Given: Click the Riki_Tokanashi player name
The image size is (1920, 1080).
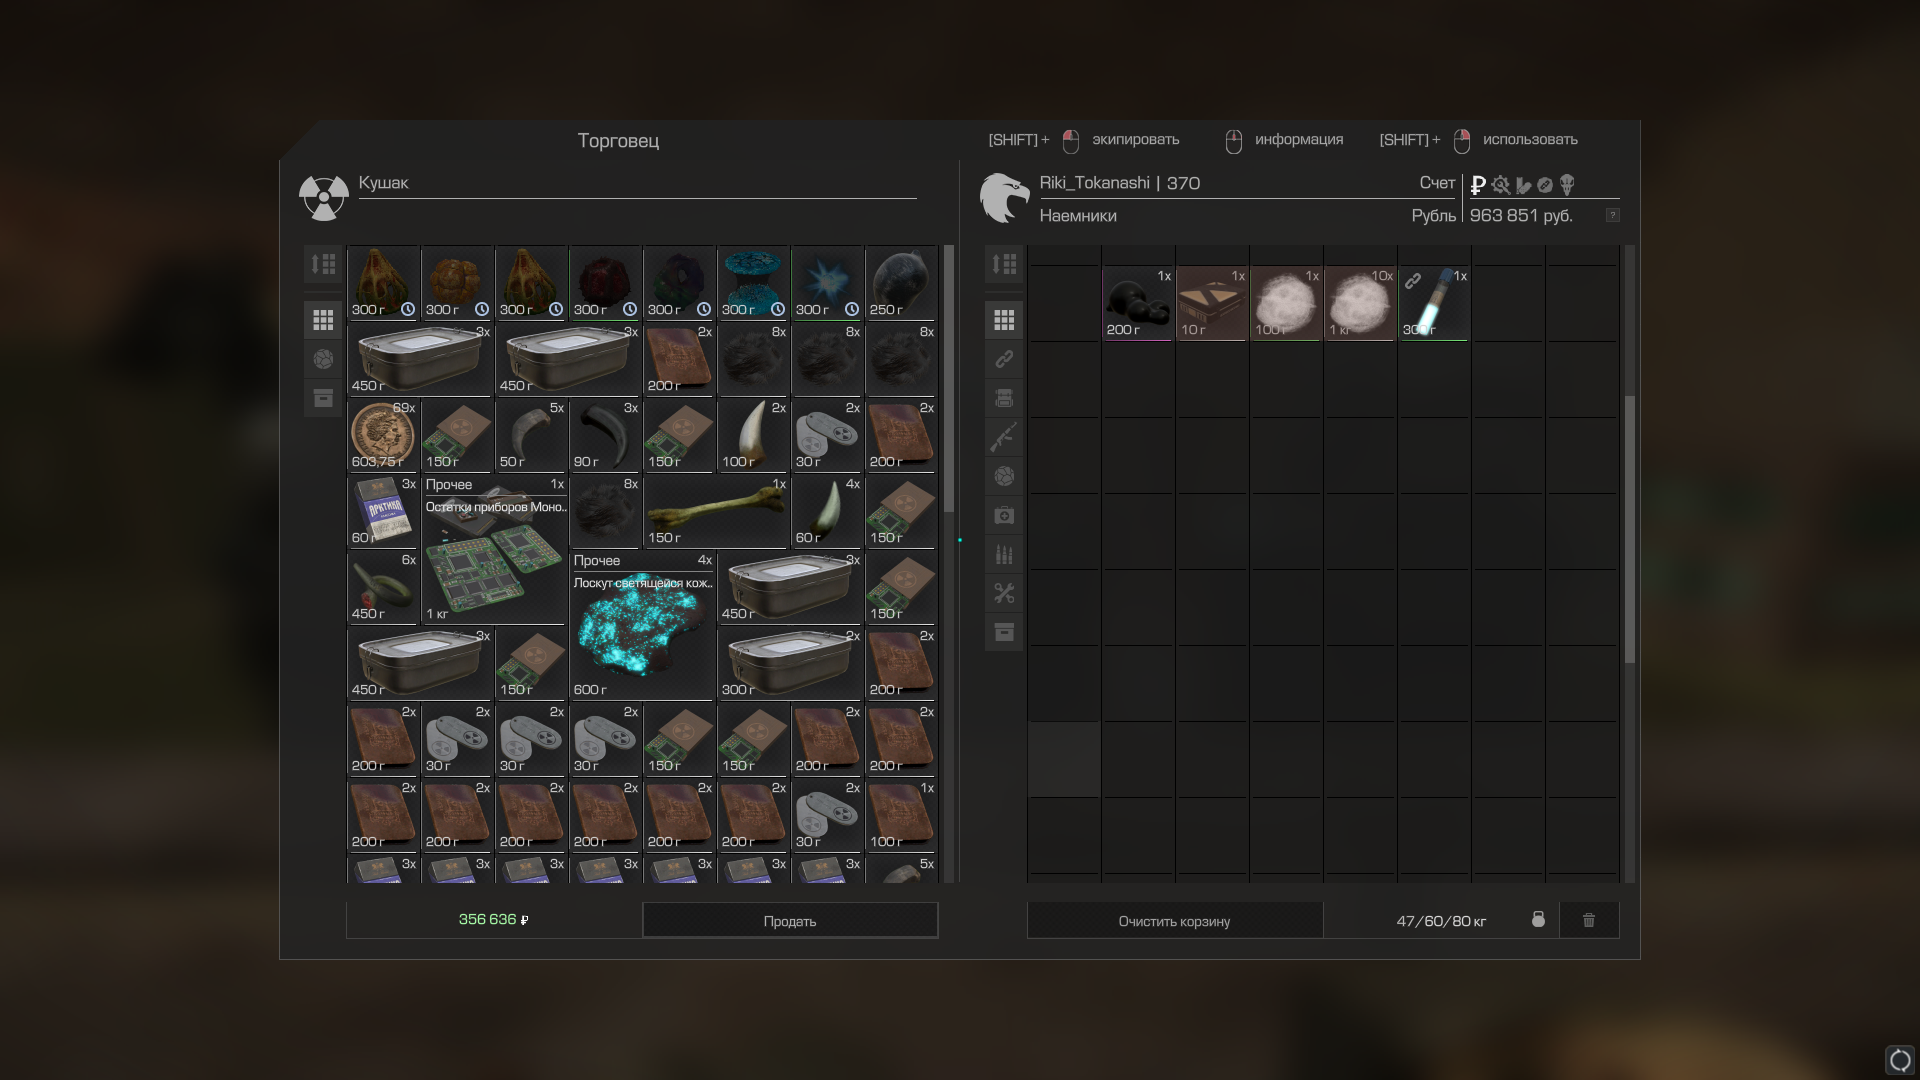Looking at the screenshot, I should 1094,183.
